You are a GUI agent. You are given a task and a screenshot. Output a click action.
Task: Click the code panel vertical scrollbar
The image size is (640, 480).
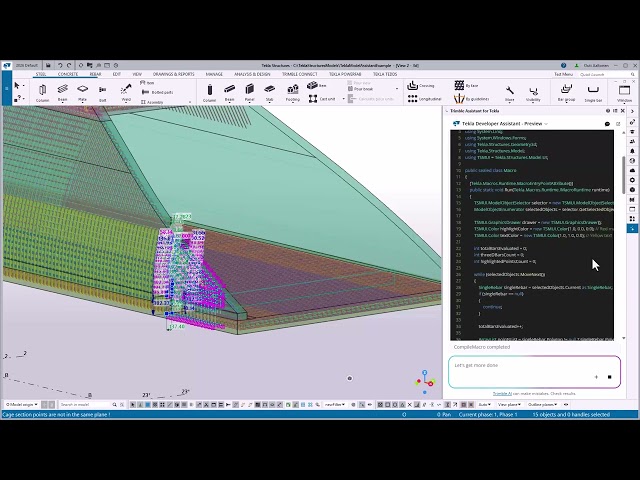tap(624, 176)
